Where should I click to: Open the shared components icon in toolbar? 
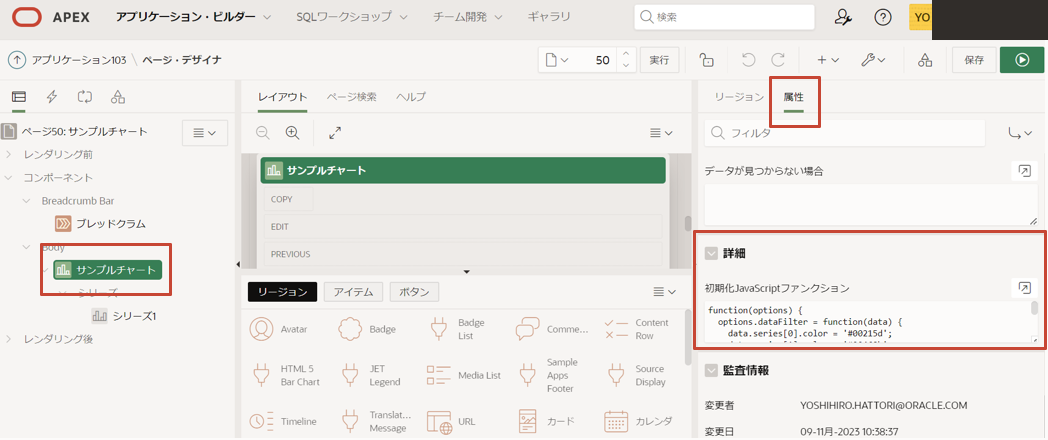[x=924, y=60]
